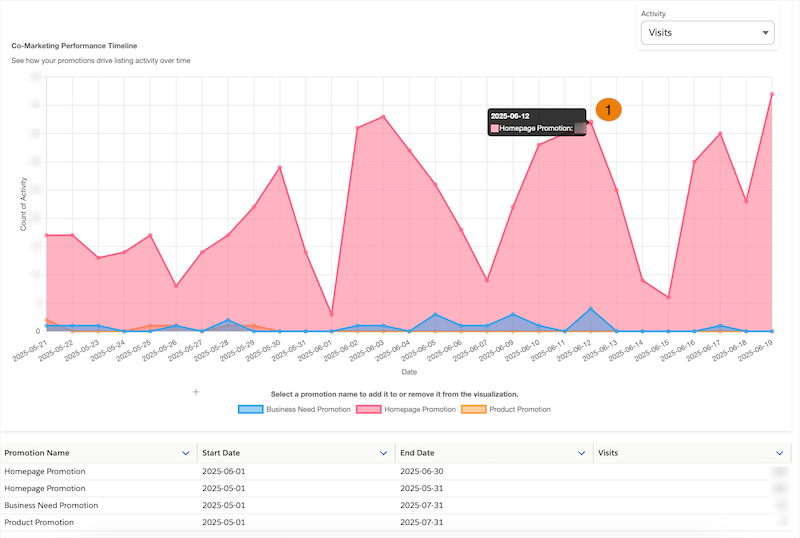The height and width of the screenshot is (538, 800).
Task: Toggle Product Promotion legend swatch
Action: pos(474,409)
